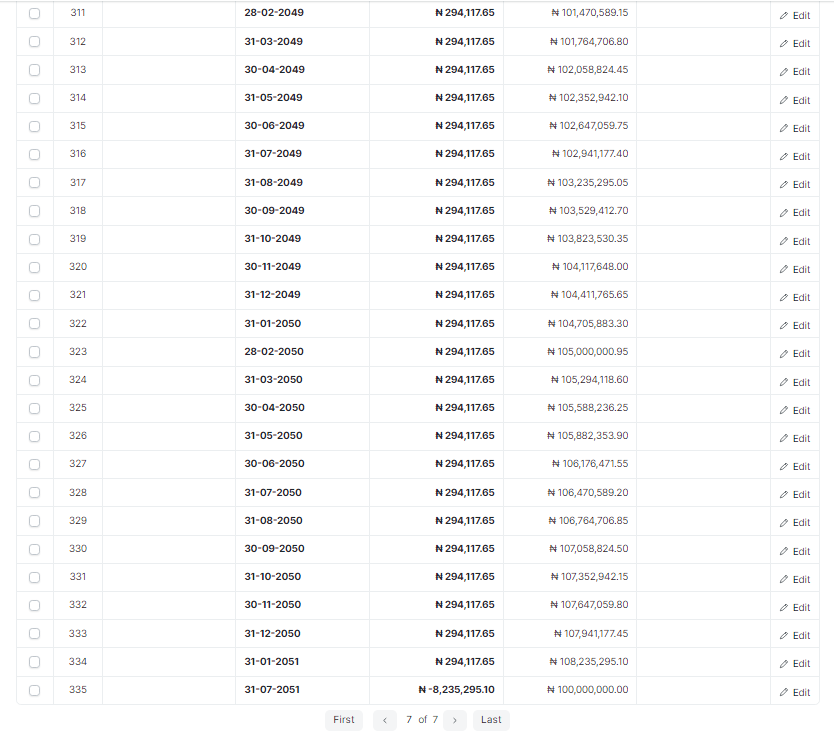Open record 320 via its number link

pos(77,268)
